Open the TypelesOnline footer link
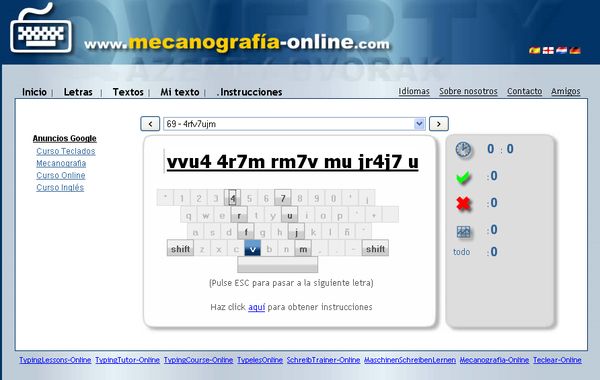The height and width of the screenshot is (380, 600). point(260,360)
